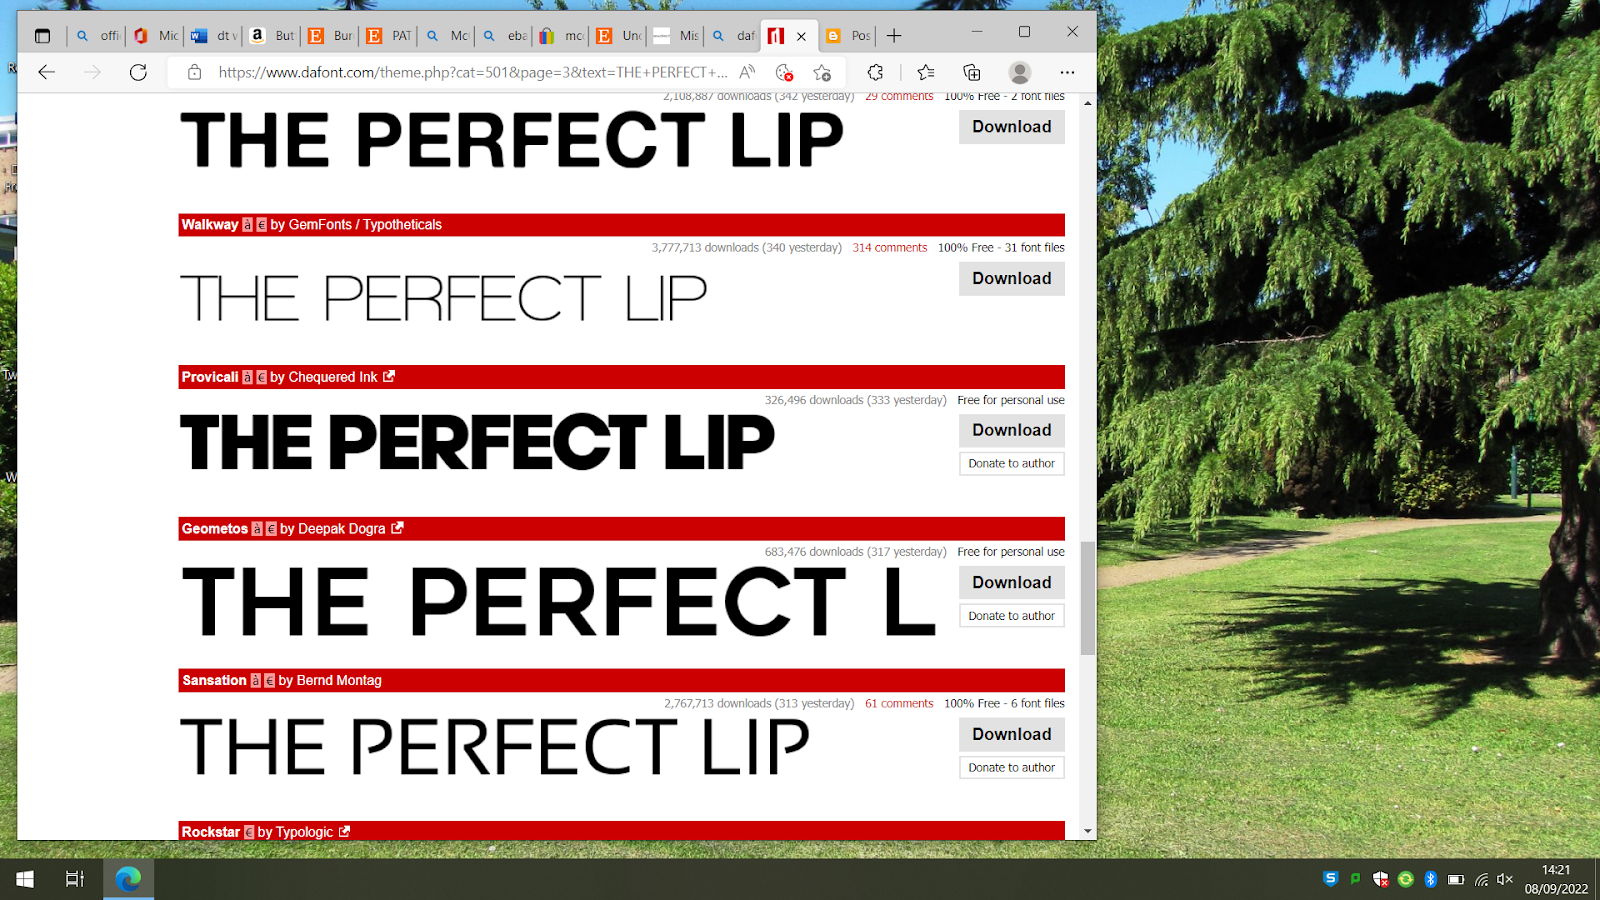Click the page scrollbar down arrow
The height and width of the screenshot is (900, 1600).
coord(1088,831)
